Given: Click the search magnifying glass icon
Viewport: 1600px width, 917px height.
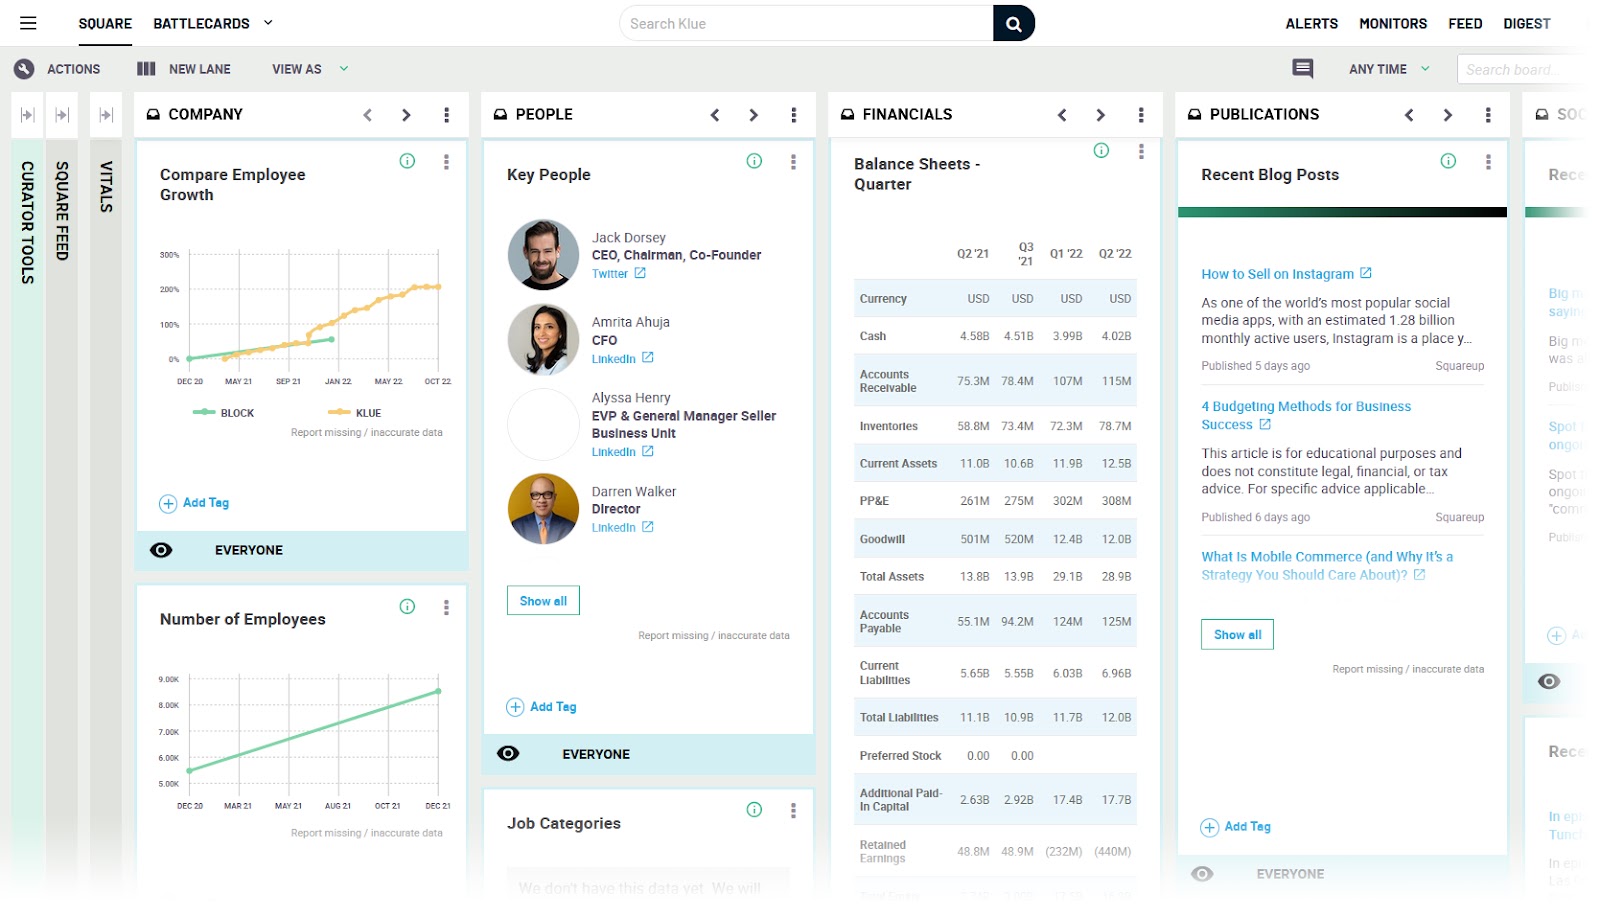Looking at the screenshot, I should click(x=1013, y=23).
